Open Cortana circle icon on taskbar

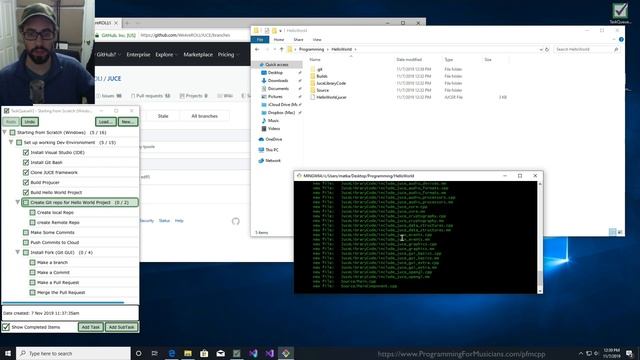(138, 353)
